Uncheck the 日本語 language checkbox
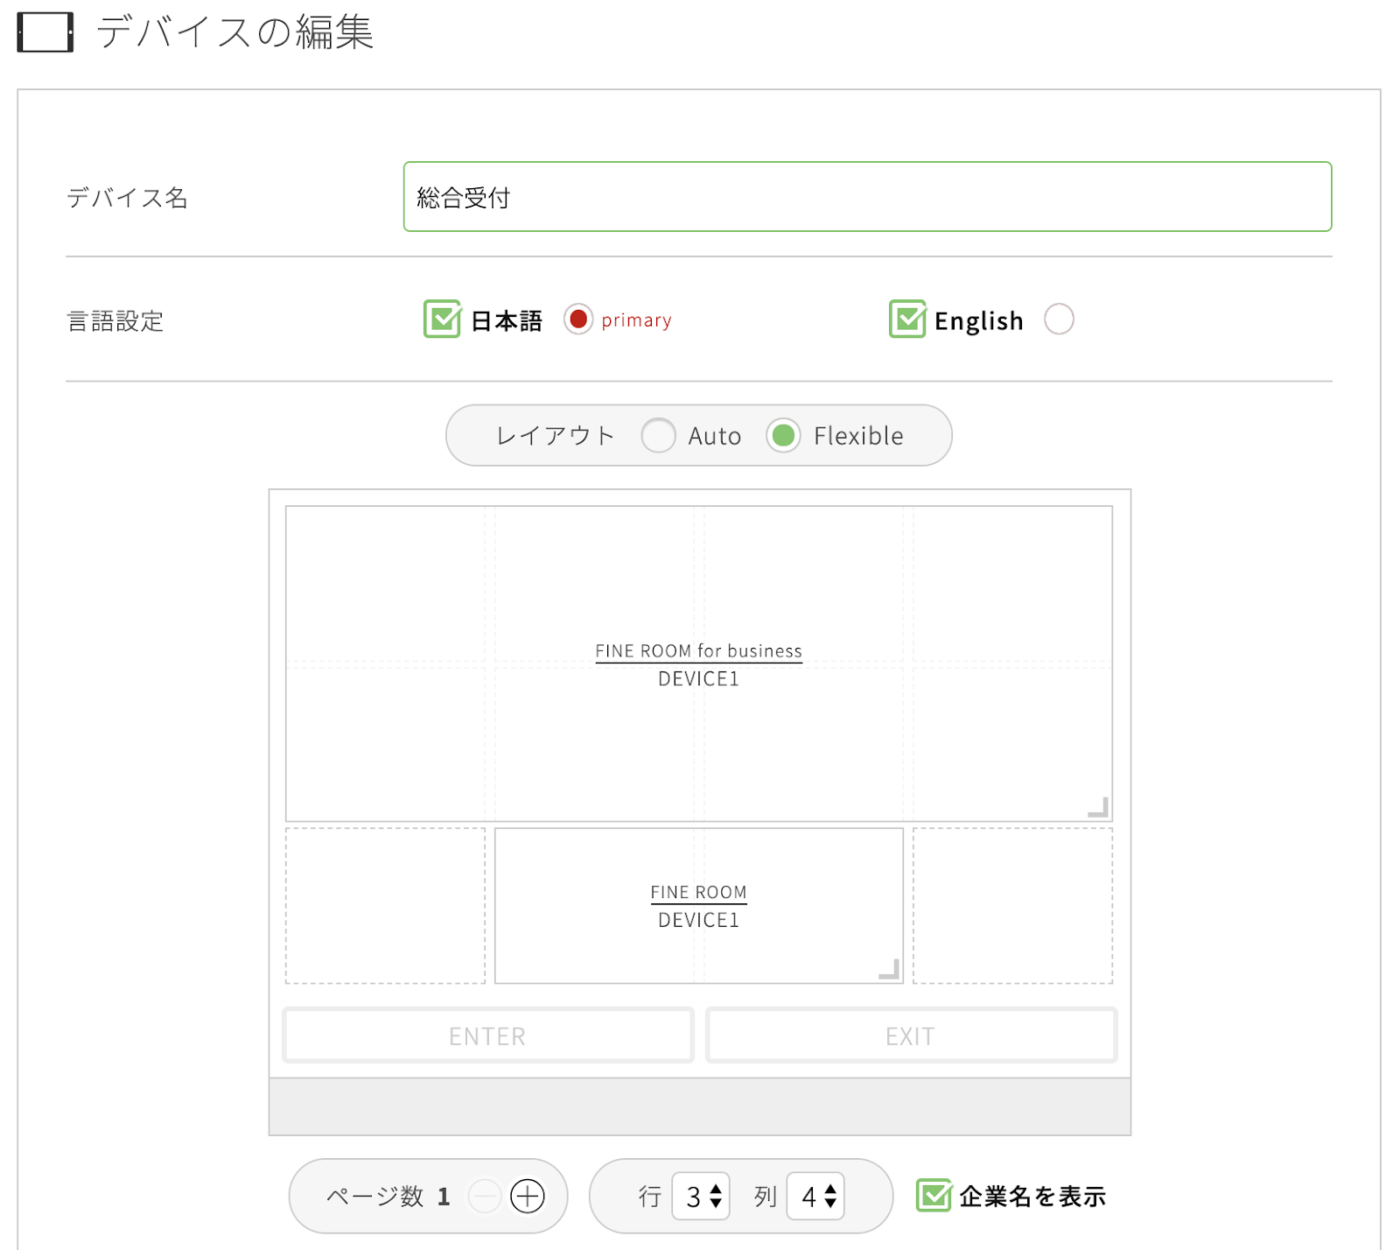Image resolution: width=1400 pixels, height=1250 pixels. click(x=442, y=319)
